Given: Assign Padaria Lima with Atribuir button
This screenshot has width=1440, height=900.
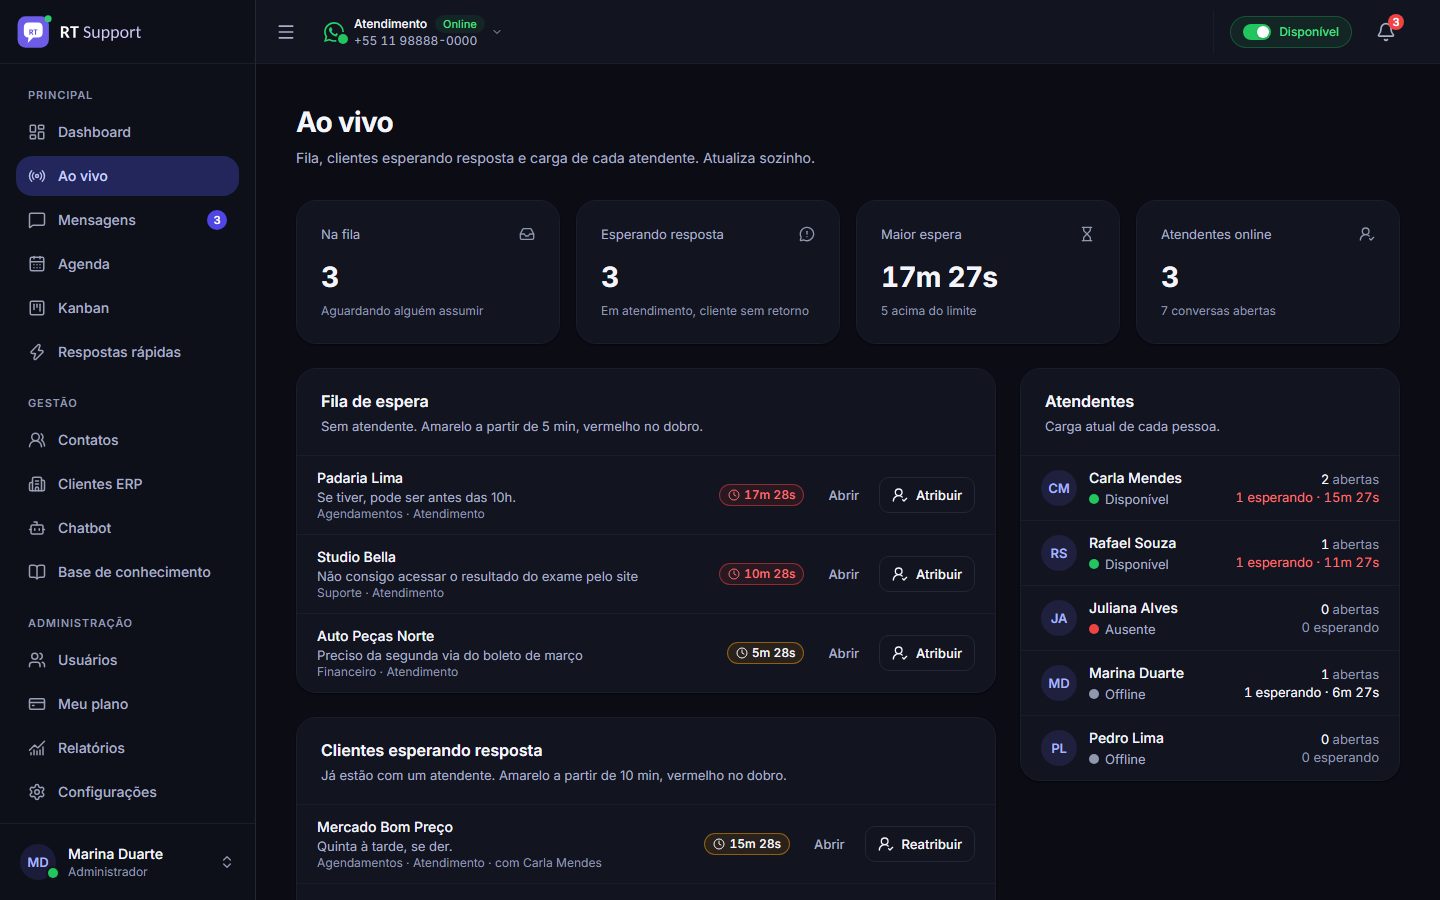Looking at the screenshot, I should 927,495.
